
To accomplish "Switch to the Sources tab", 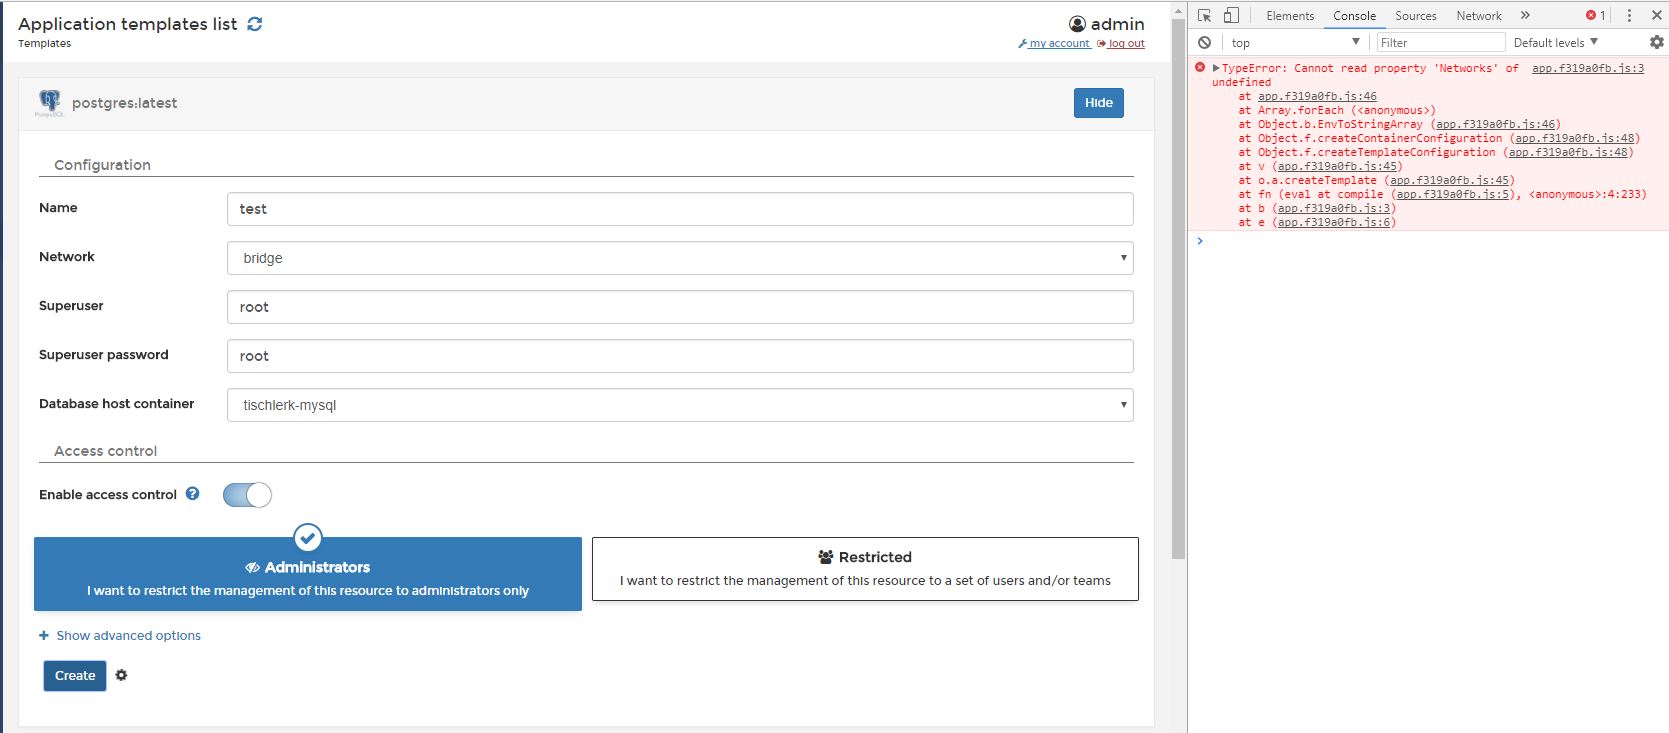I will pyautogui.click(x=1416, y=15).
